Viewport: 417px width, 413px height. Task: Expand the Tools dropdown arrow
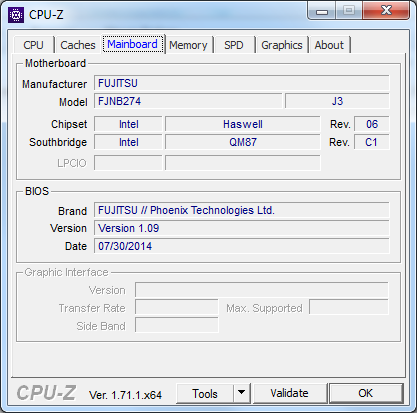[242, 393]
